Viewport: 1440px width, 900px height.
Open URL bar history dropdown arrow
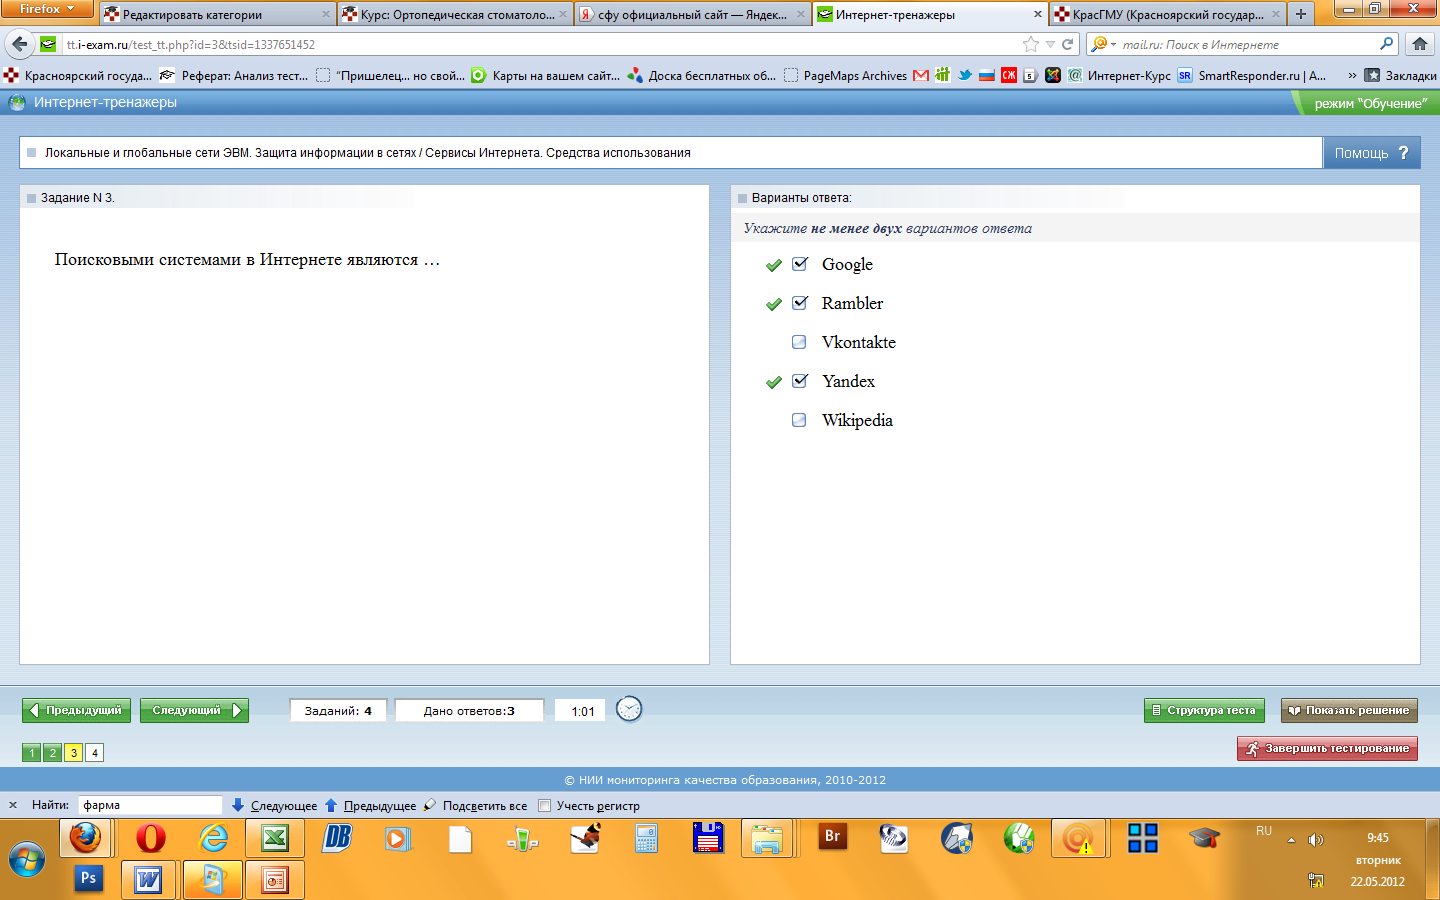coord(1050,44)
